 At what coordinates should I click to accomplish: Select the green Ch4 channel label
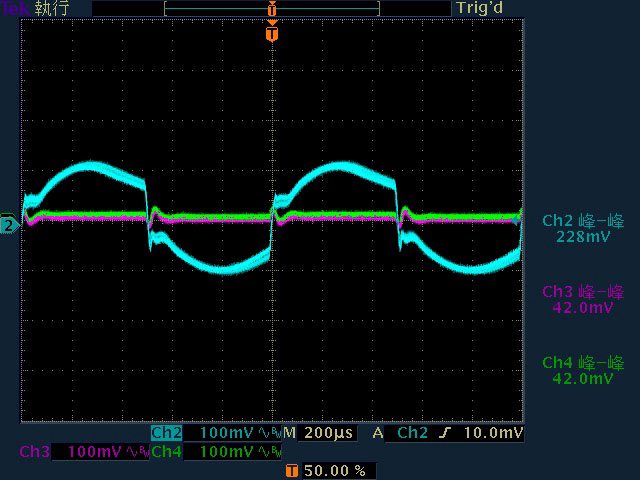[x=166, y=452]
